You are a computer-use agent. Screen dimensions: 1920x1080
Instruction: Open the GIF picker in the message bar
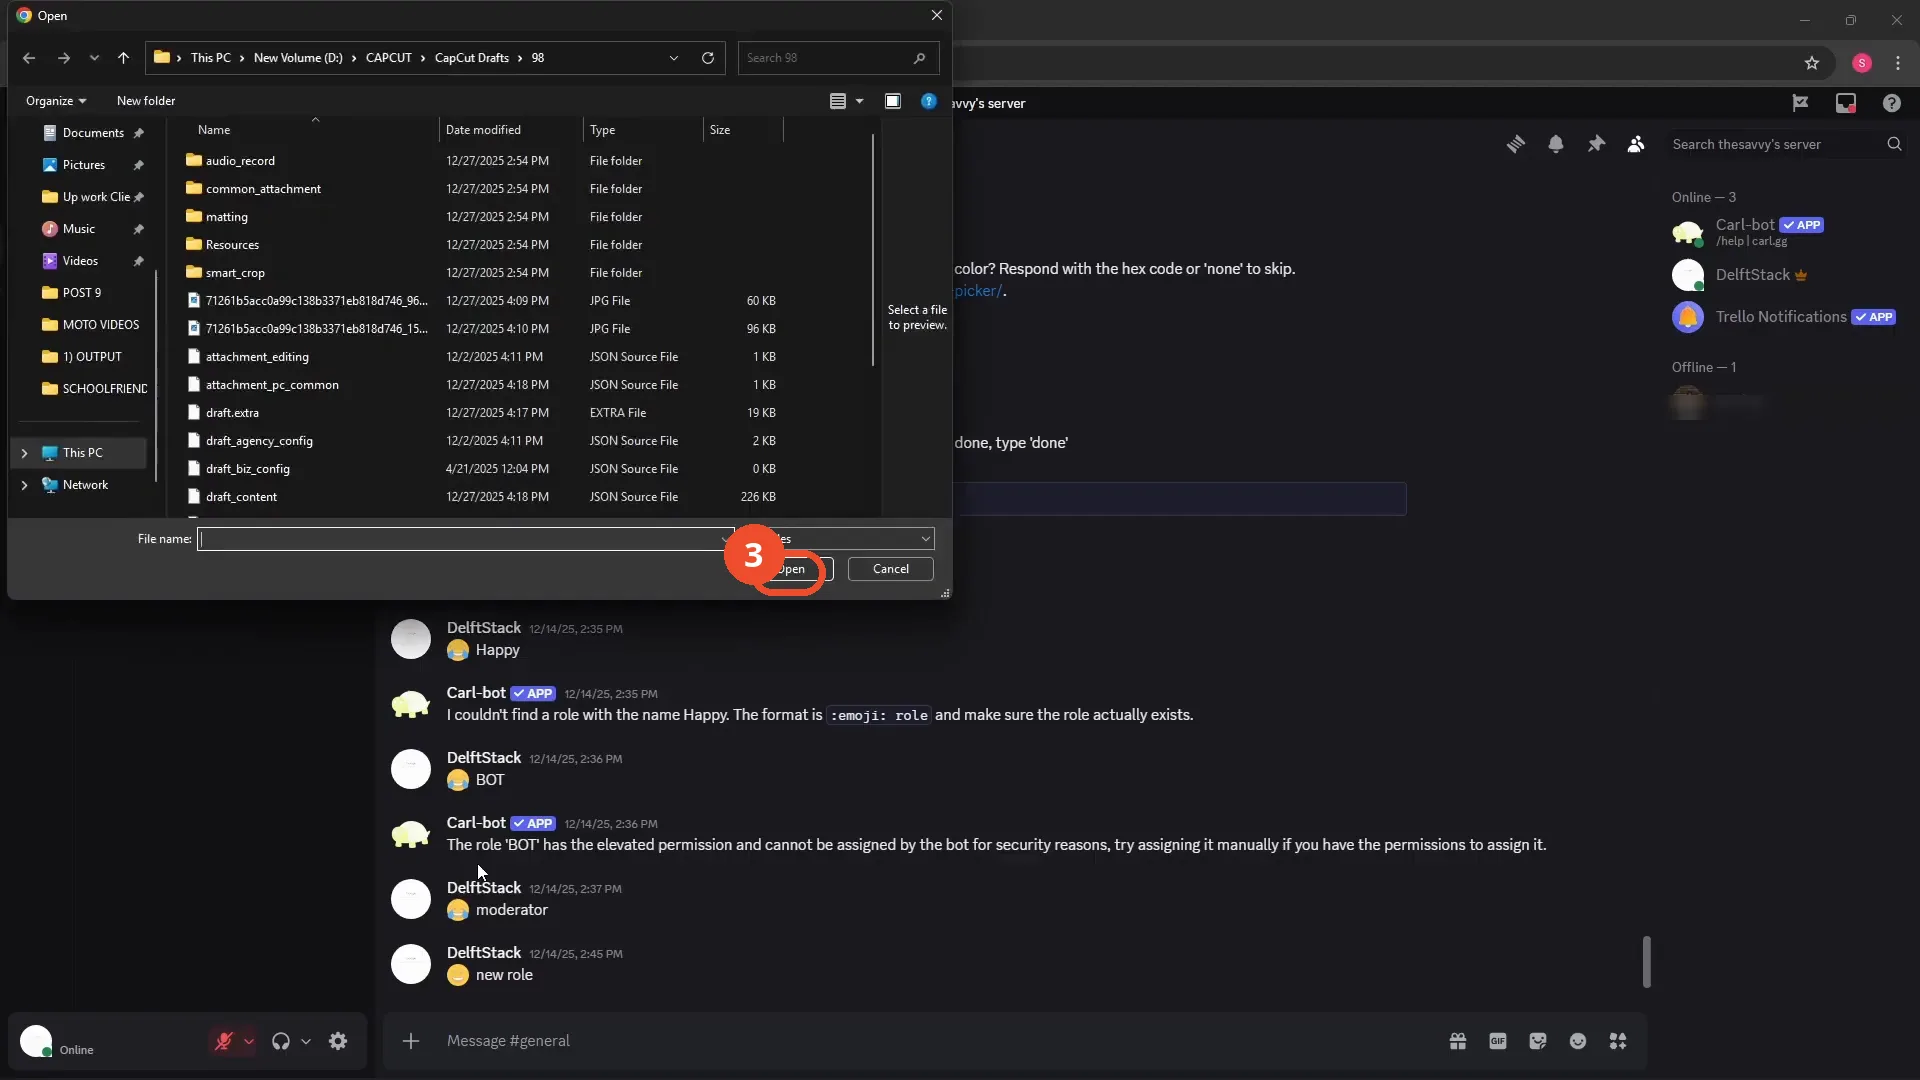(x=1498, y=1041)
